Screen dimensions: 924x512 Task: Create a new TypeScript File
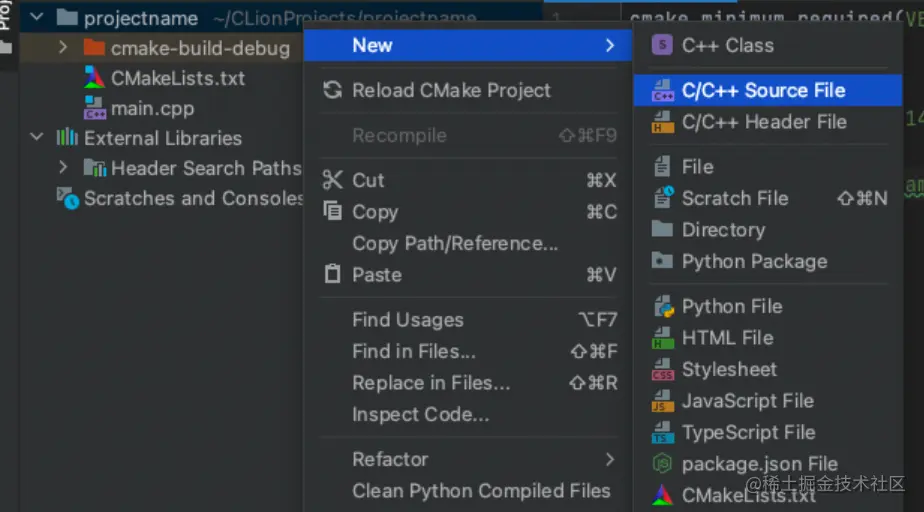(x=768, y=432)
